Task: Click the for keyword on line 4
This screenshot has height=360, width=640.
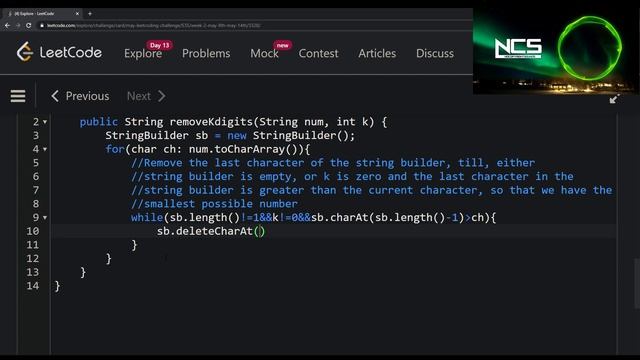Action: tap(115, 149)
